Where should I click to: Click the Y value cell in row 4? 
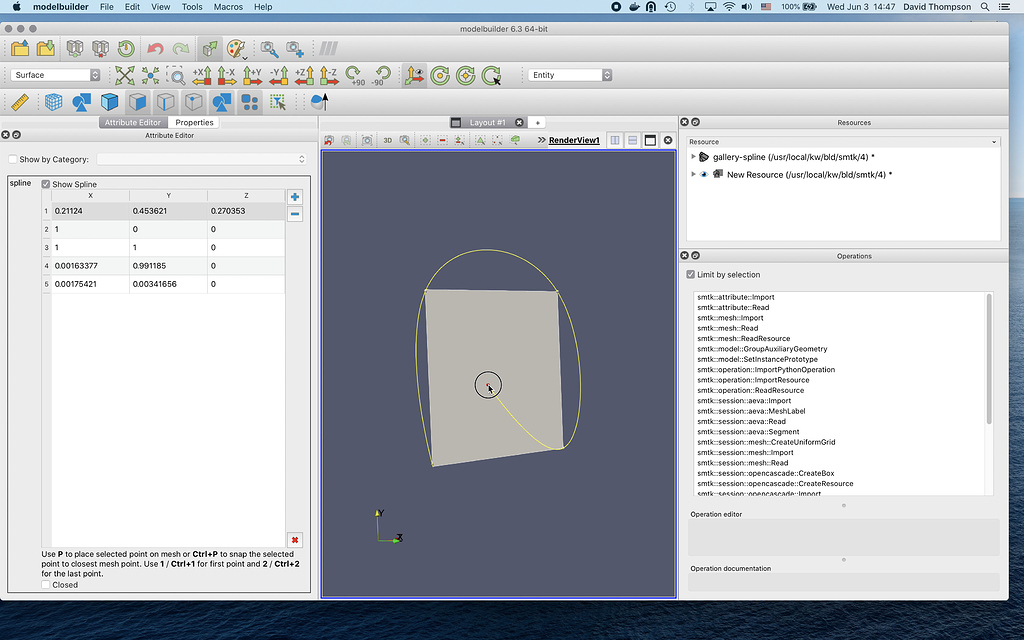point(167,265)
